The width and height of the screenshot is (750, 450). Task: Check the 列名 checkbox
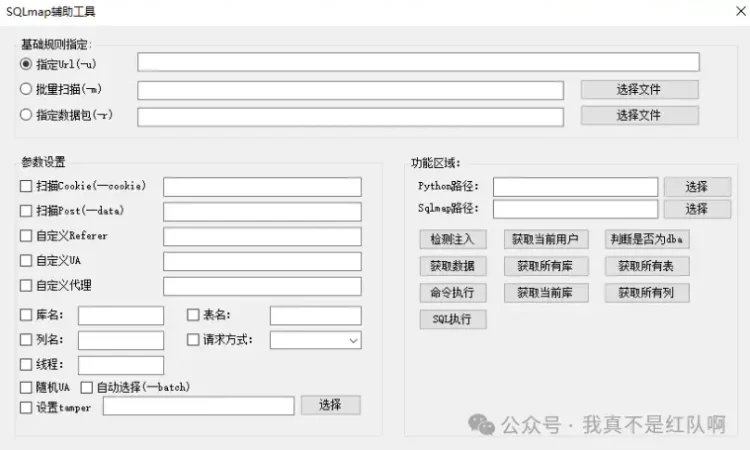click(26, 340)
